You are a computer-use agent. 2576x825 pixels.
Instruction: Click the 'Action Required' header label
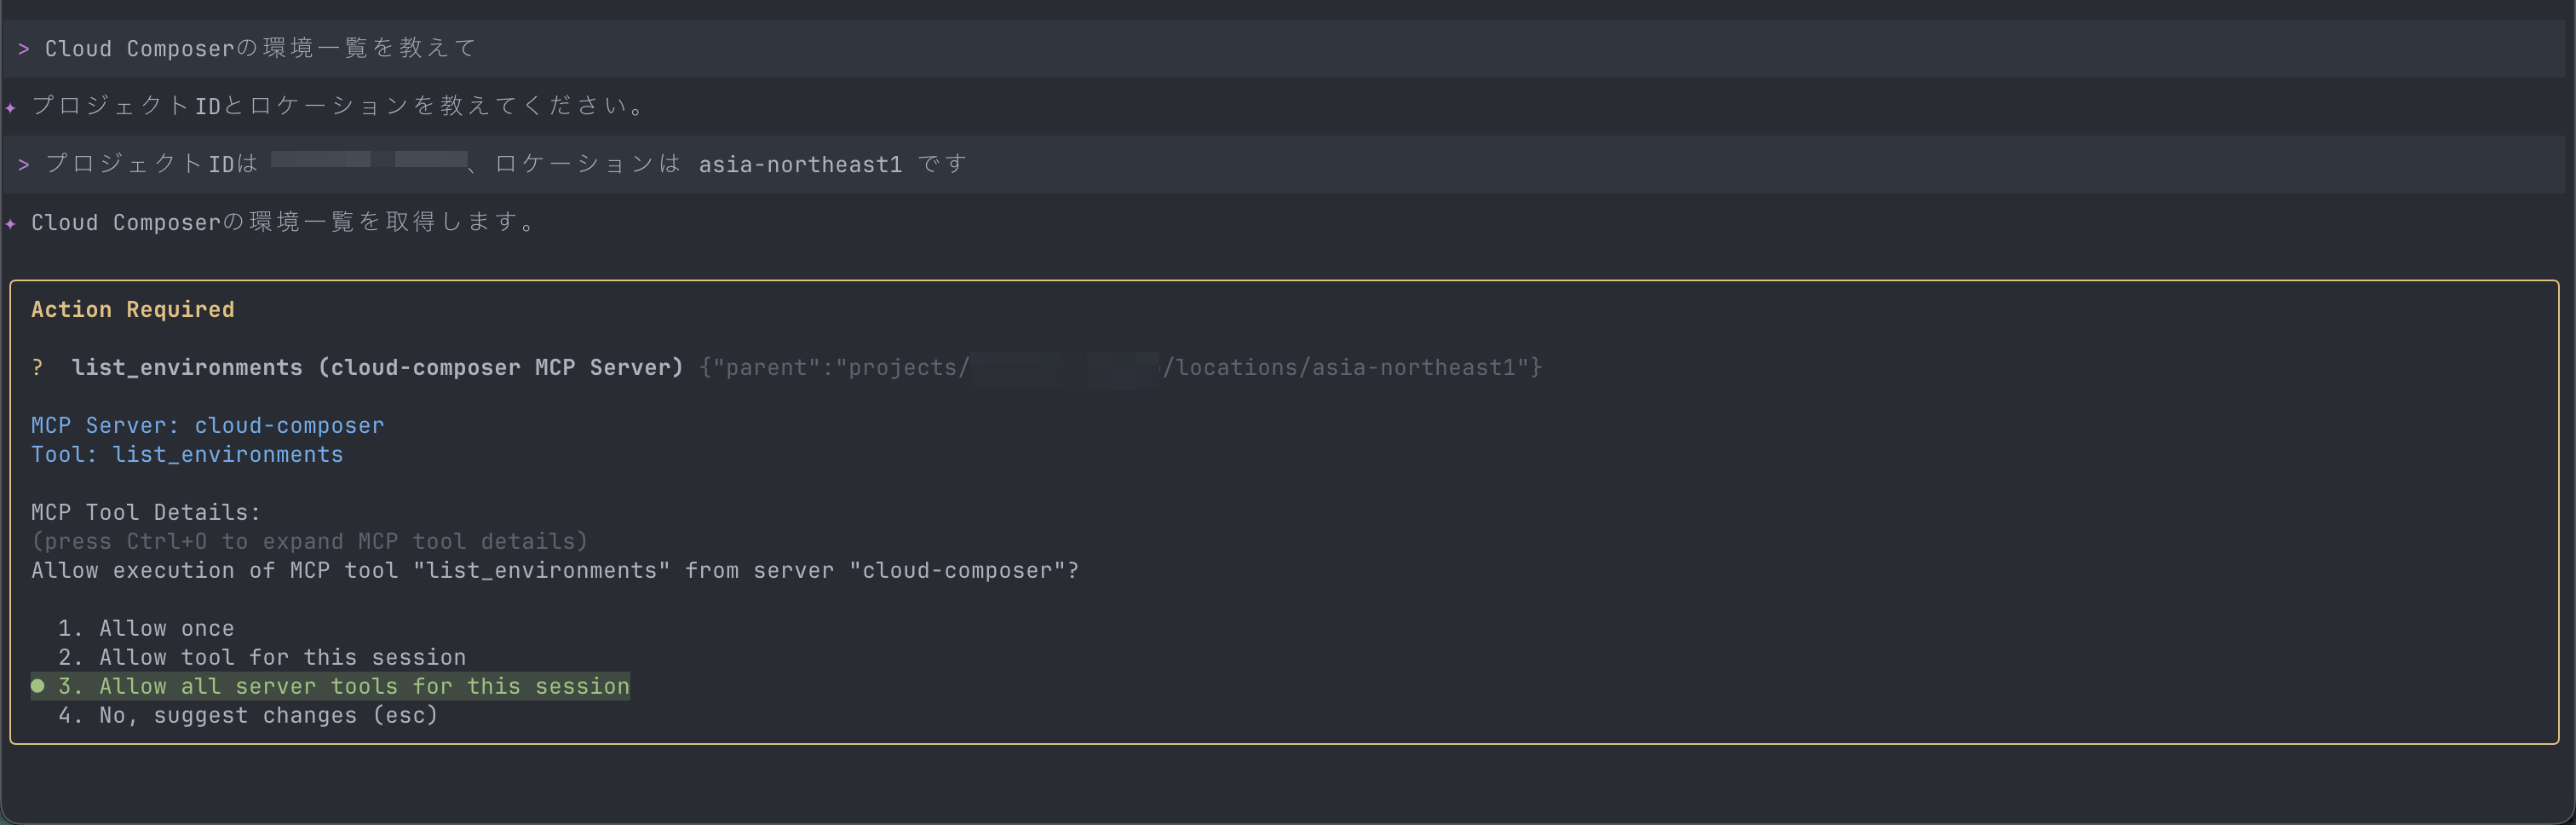click(133, 309)
